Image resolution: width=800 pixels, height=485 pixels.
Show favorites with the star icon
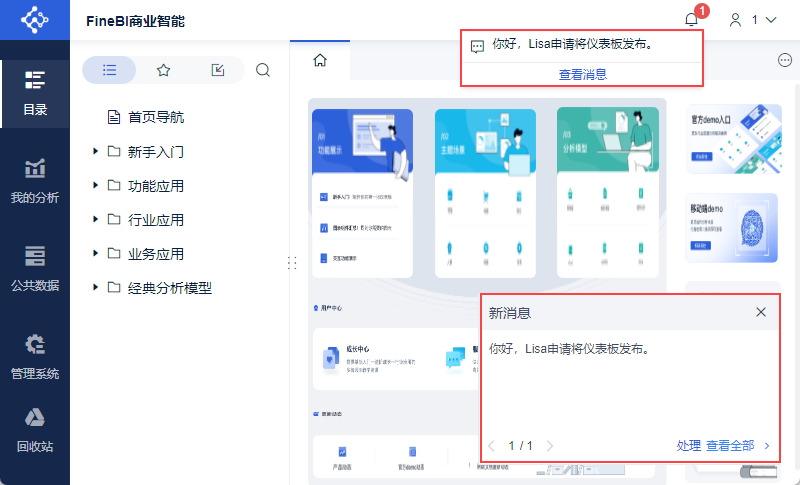[x=163, y=70]
